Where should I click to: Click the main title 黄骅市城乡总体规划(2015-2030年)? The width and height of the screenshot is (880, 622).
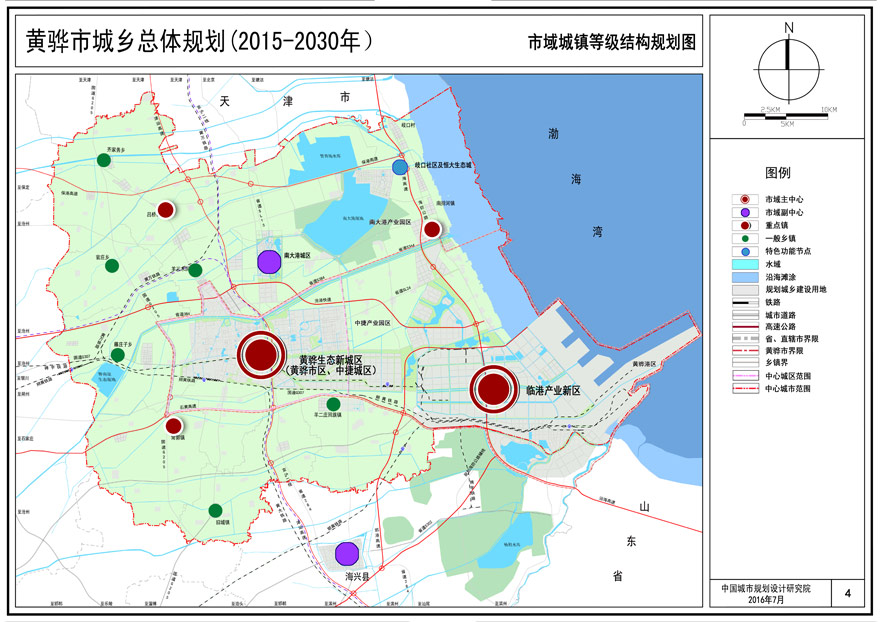(199, 42)
